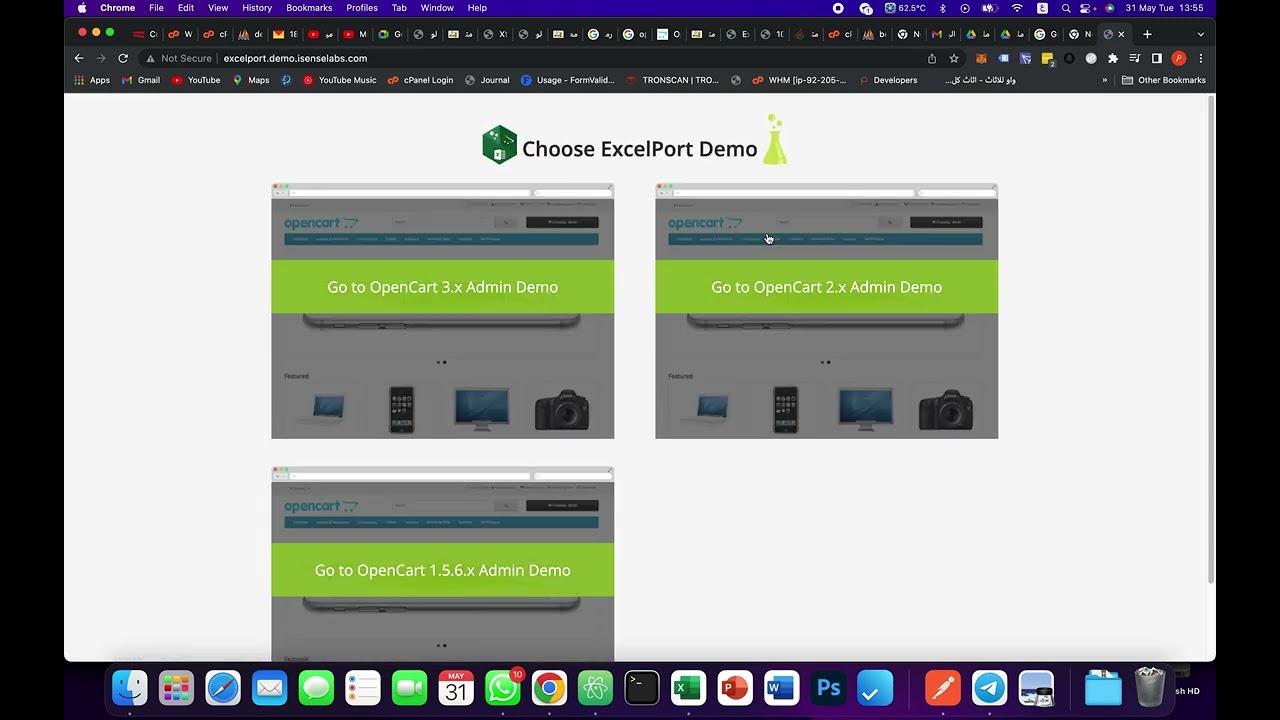The image size is (1280, 720).
Task: Open the MetaMask fox extension
Action: [981, 58]
